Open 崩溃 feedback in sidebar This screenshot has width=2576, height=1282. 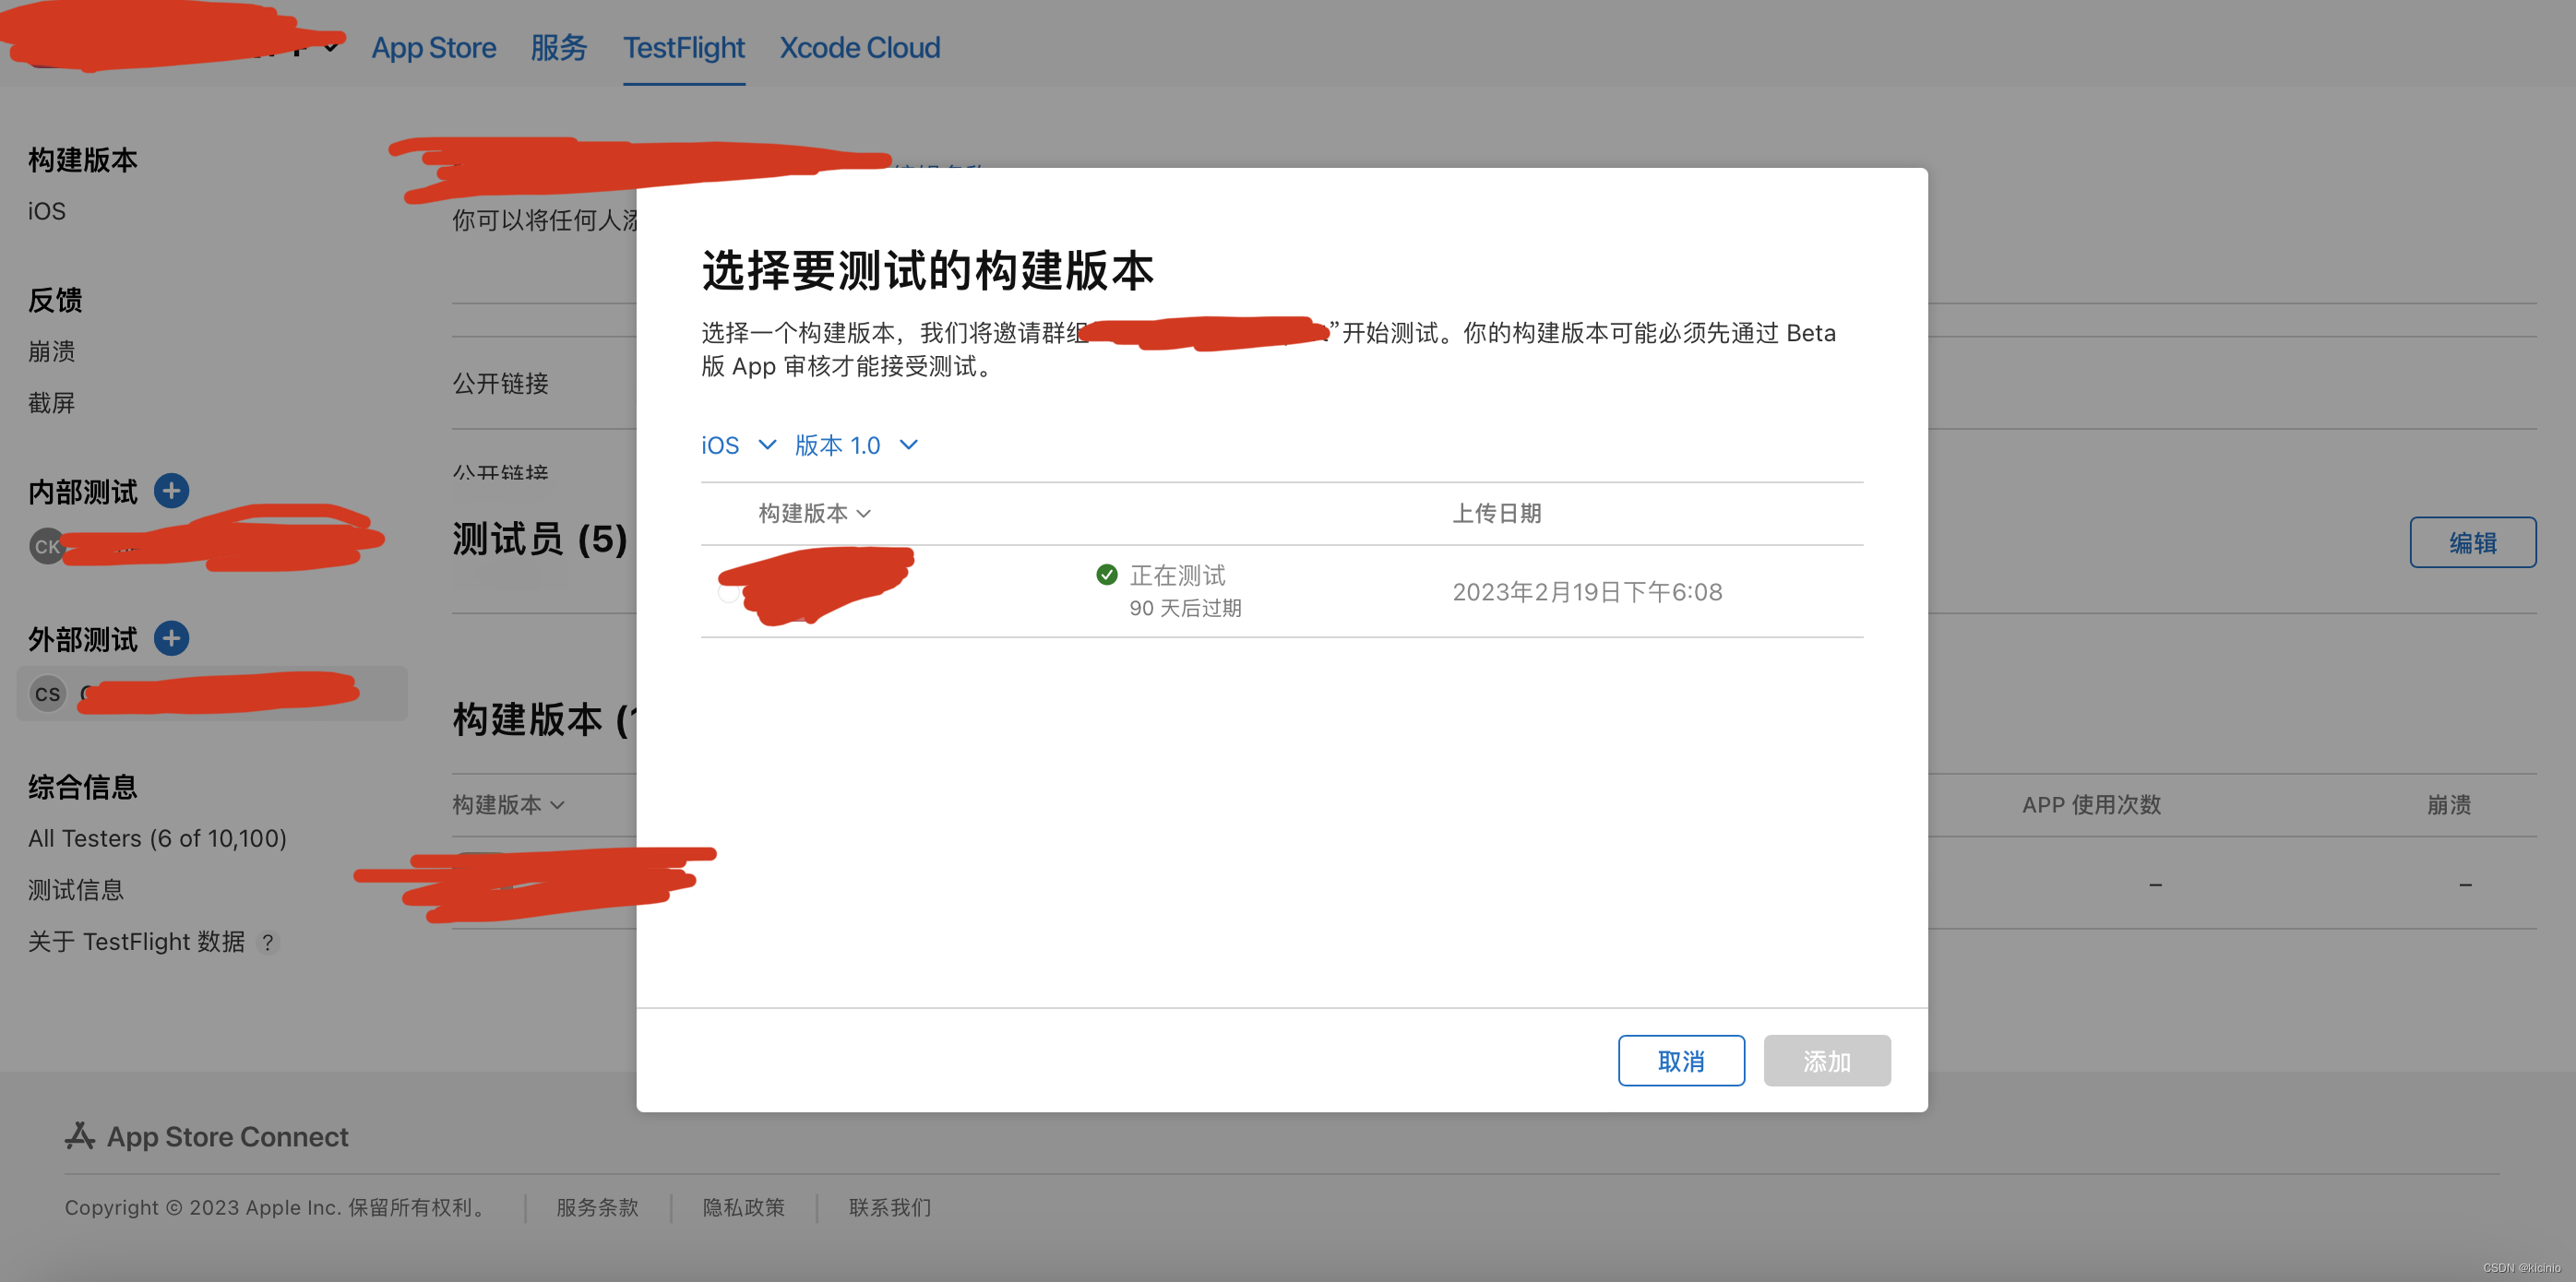pos(52,351)
